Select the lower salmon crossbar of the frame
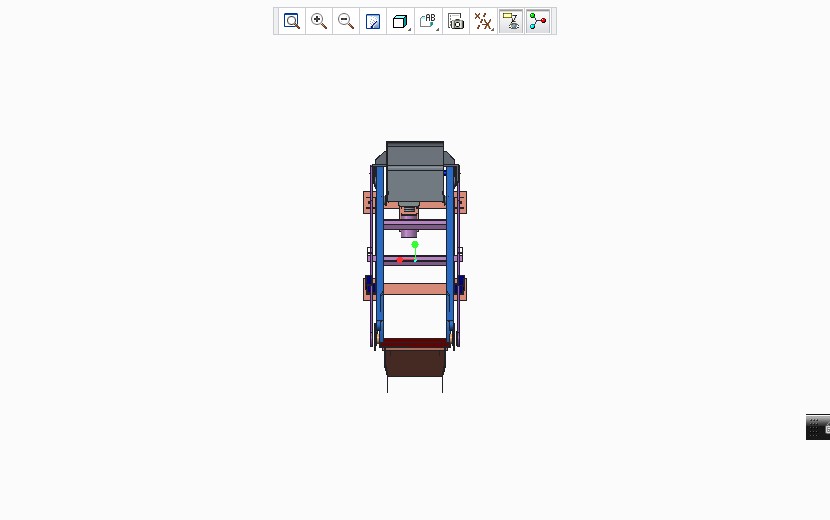Screen dimensions: 830x520 [415, 289]
